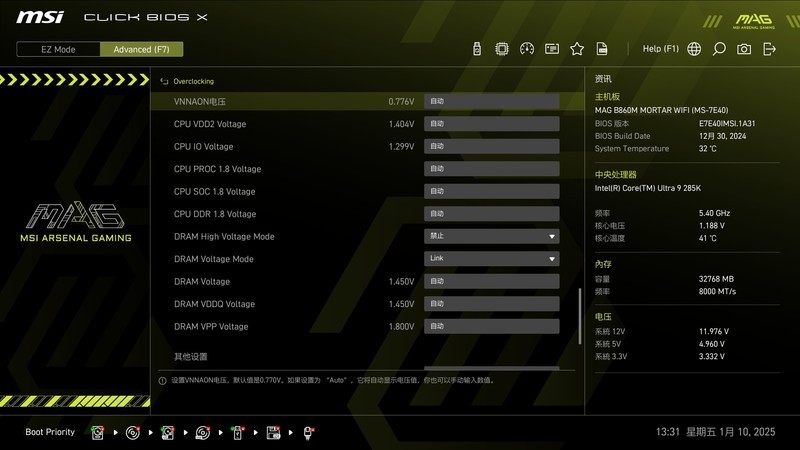The height and width of the screenshot is (450, 800).
Task: Select the DRAM VPP Voltage label
Action: [x=211, y=326]
